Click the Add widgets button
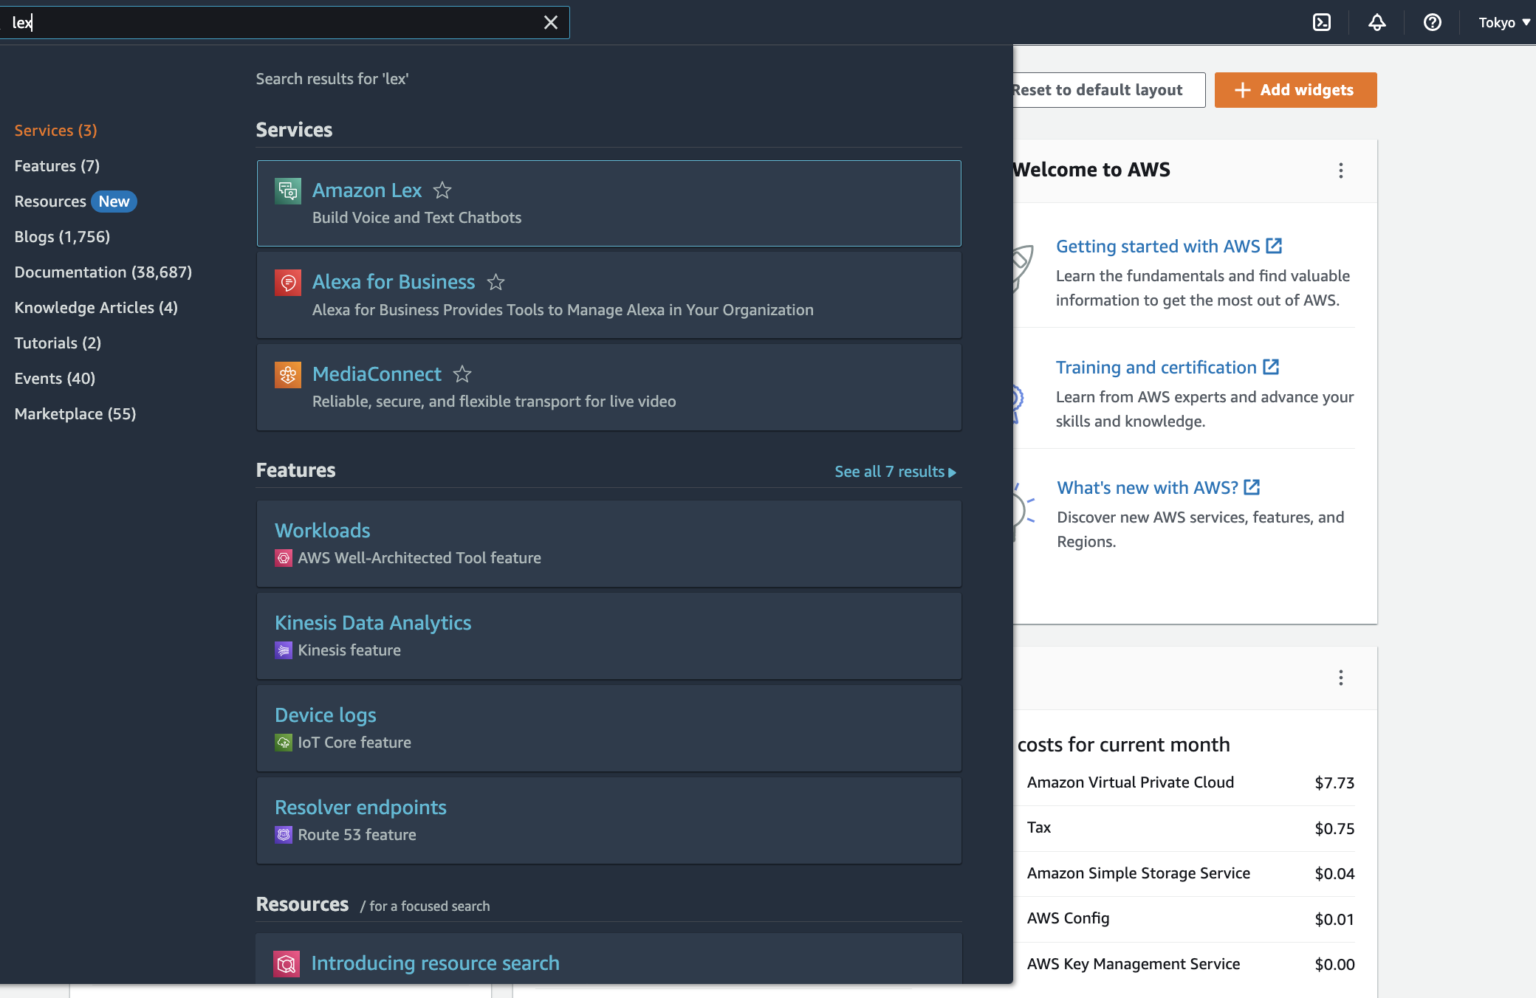Image resolution: width=1536 pixels, height=998 pixels. (x=1295, y=90)
